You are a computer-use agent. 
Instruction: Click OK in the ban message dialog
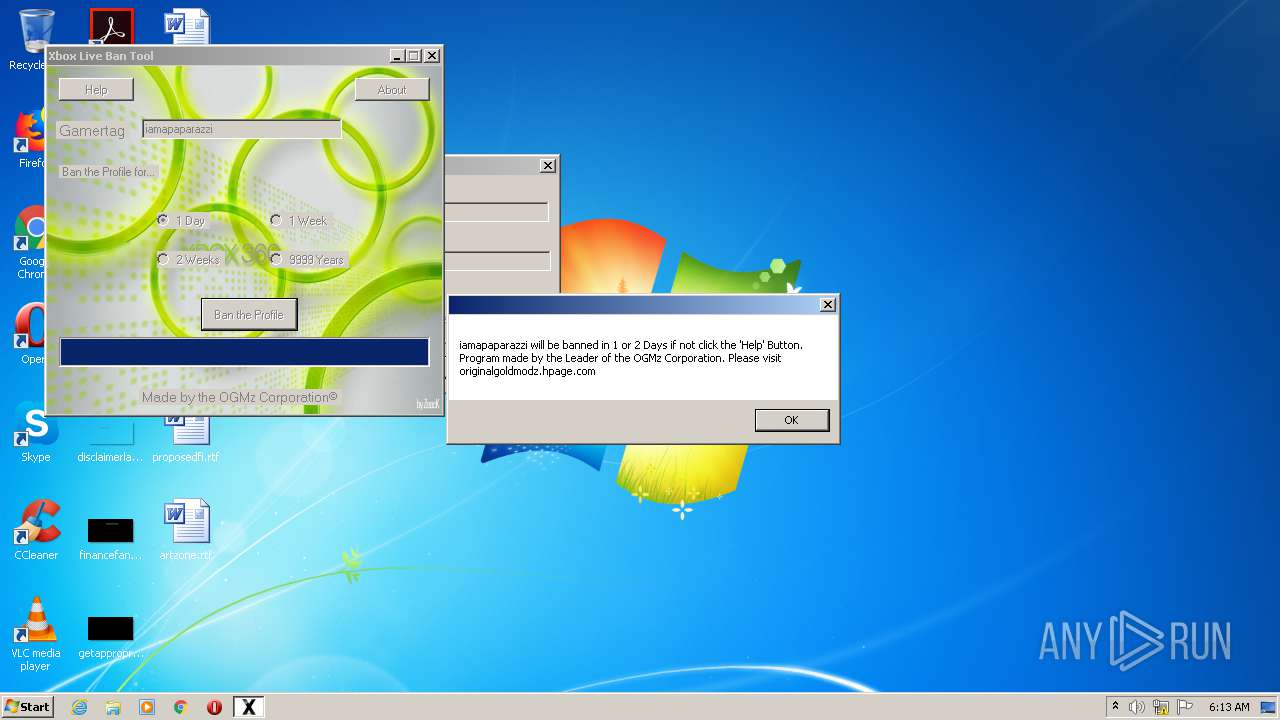[791, 420]
